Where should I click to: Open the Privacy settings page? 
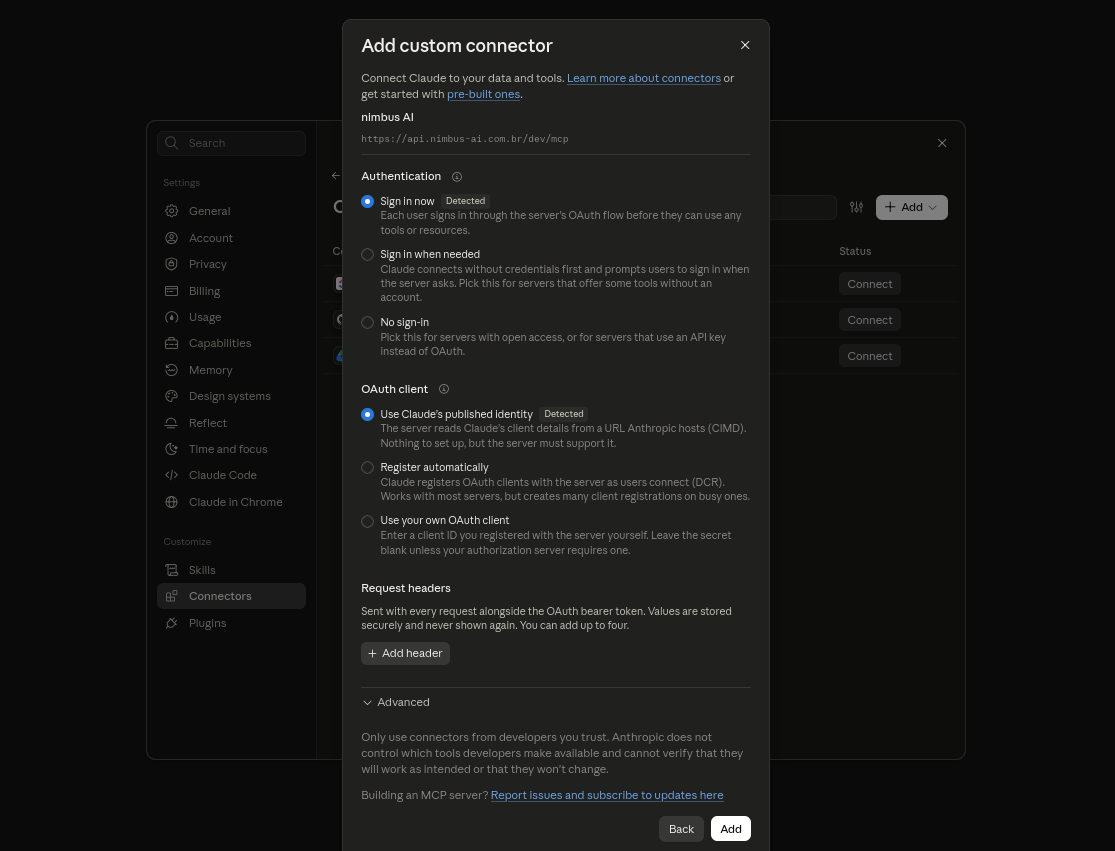point(232,264)
